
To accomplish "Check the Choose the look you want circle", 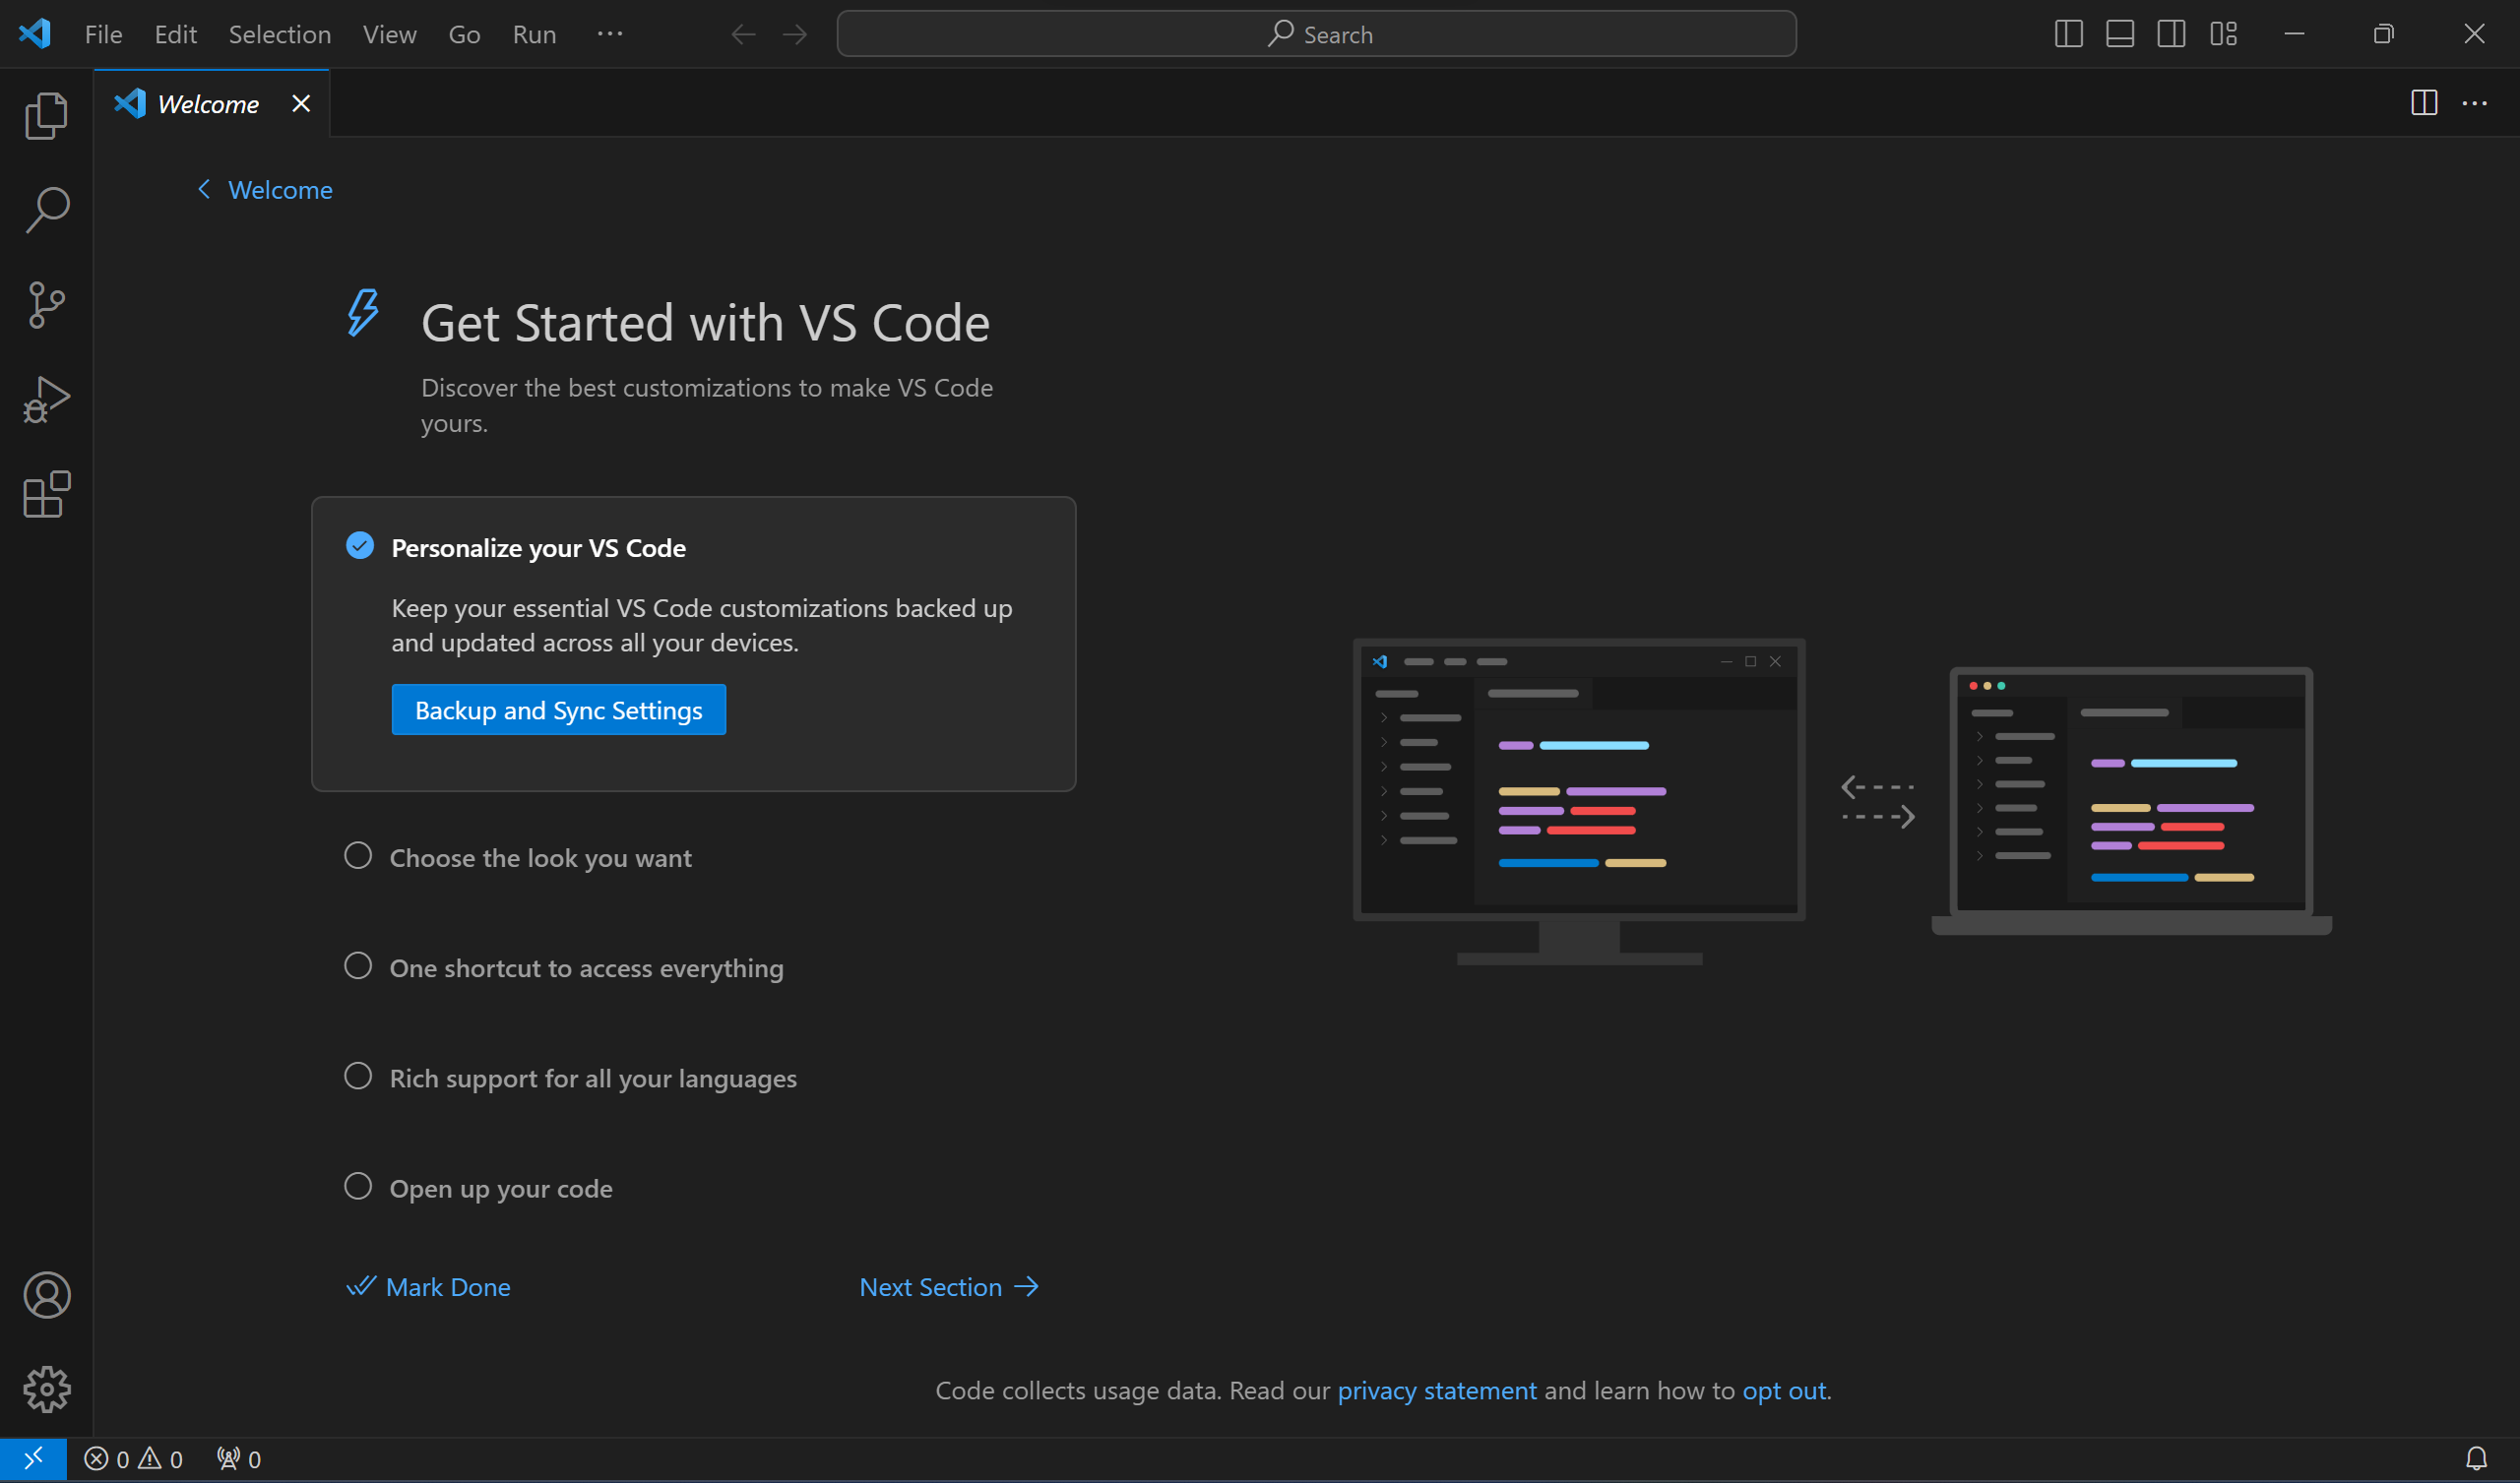I will pos(358,856).
